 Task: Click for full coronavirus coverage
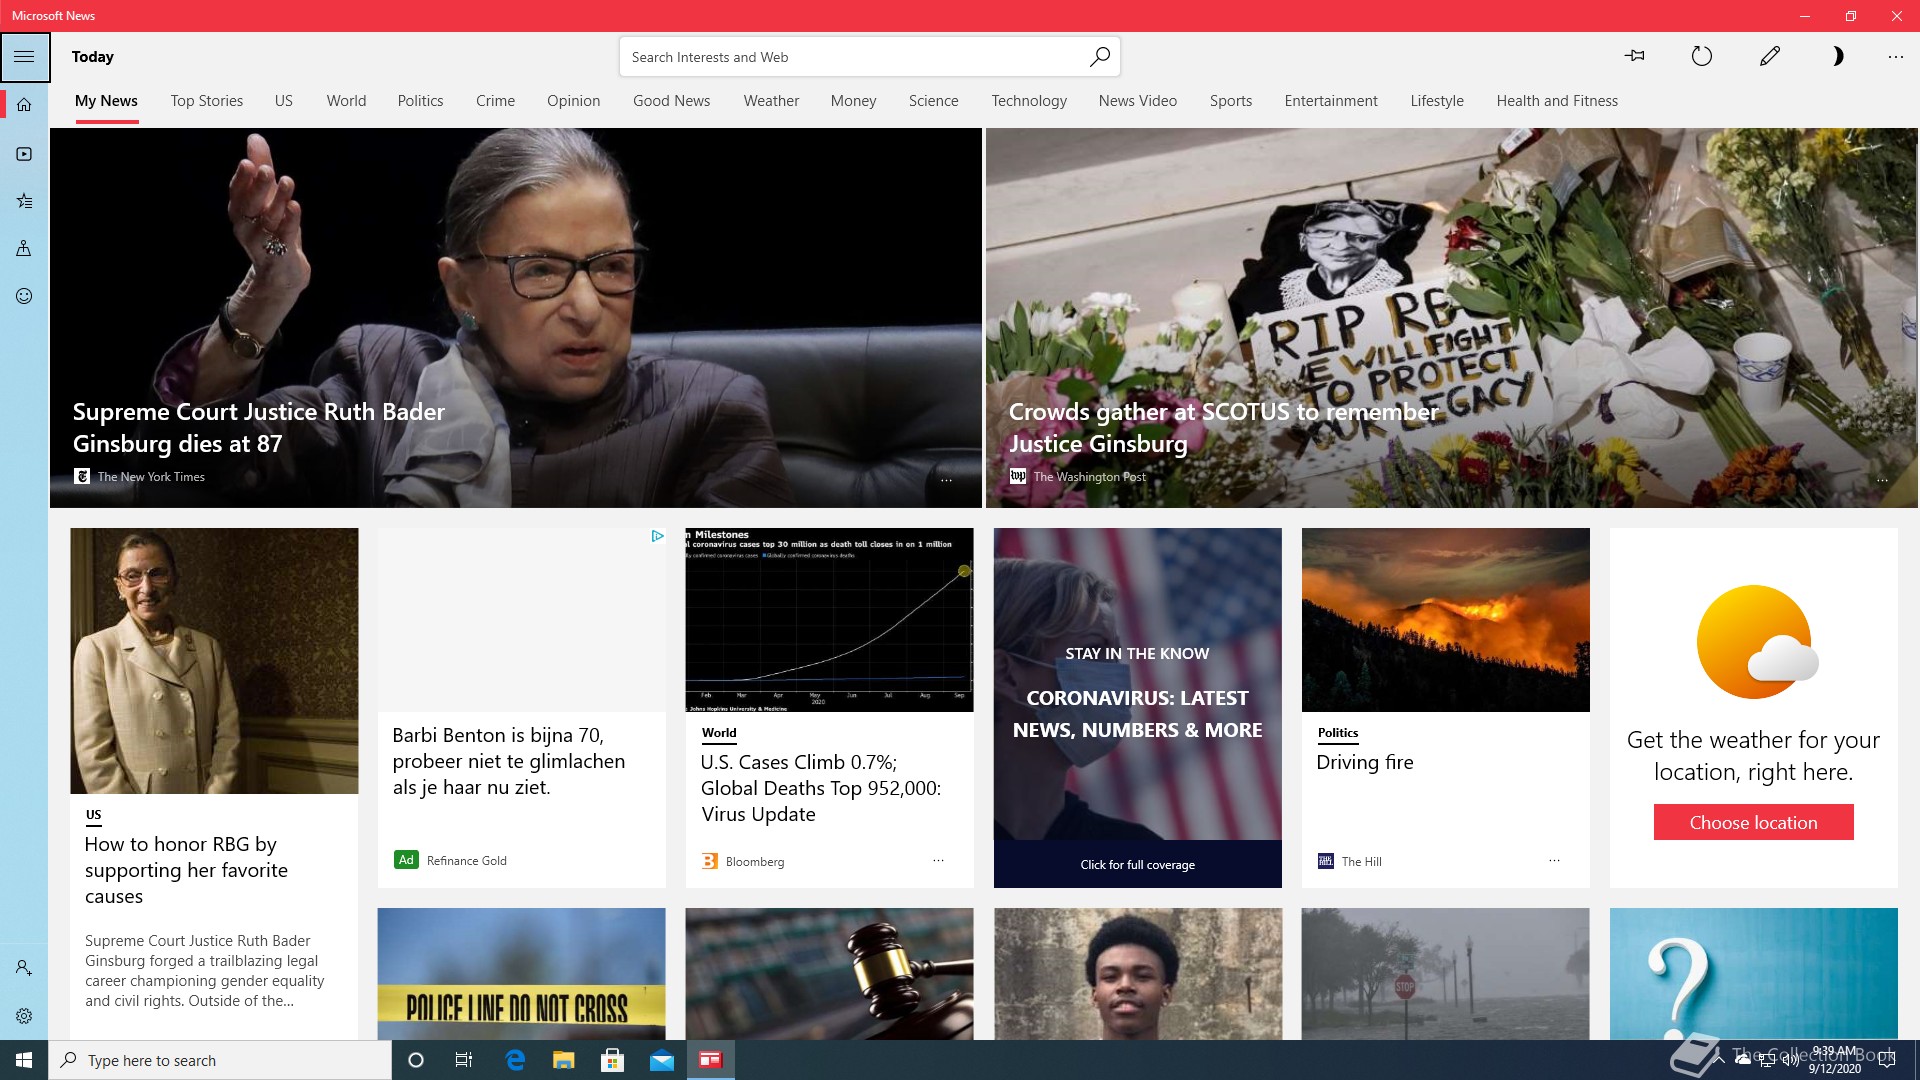pyautogui.click(x=1137, y=864)
